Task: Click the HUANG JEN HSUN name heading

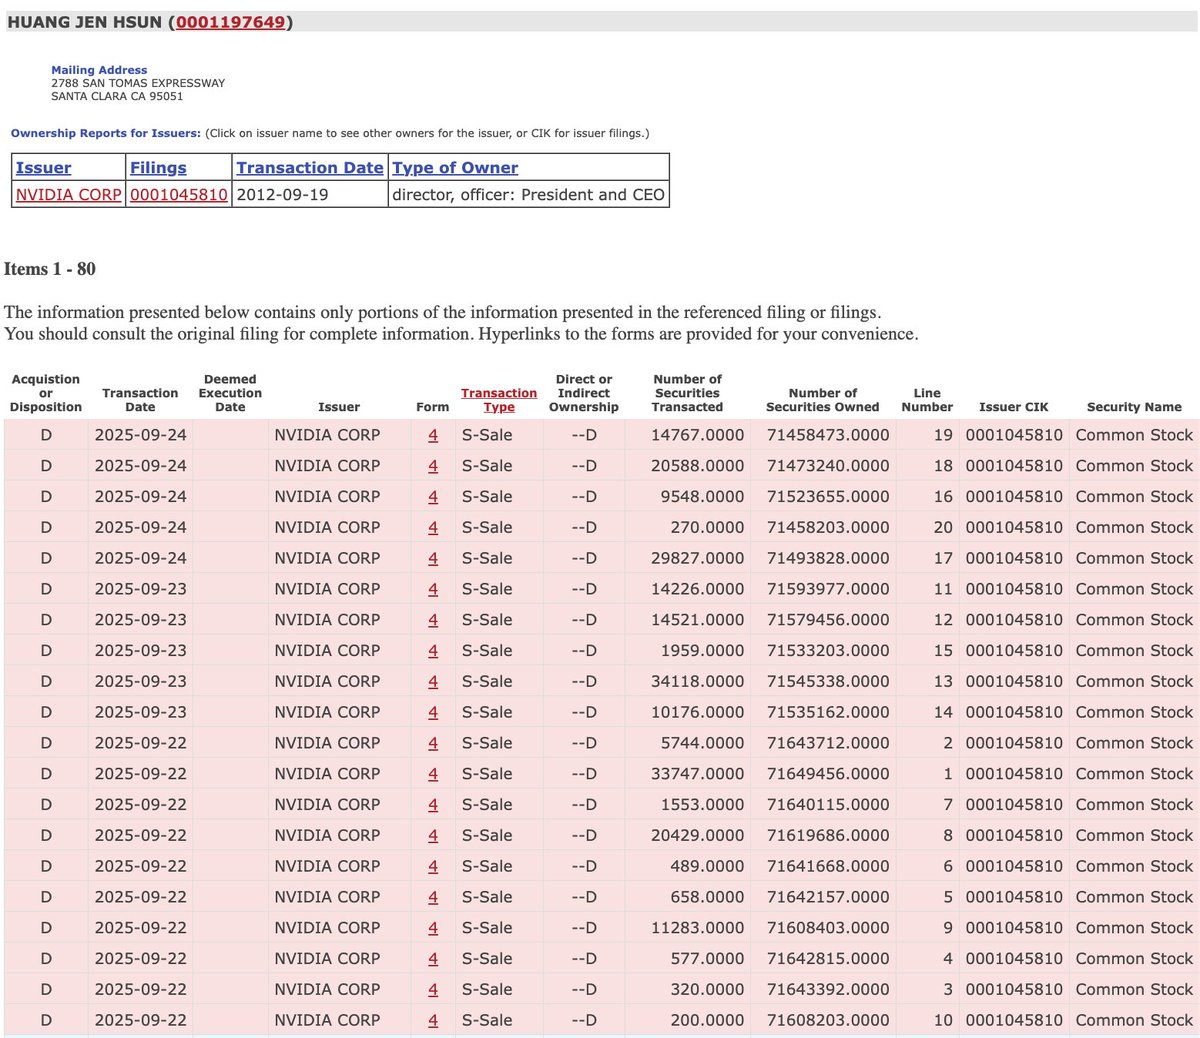Action: 84,22
